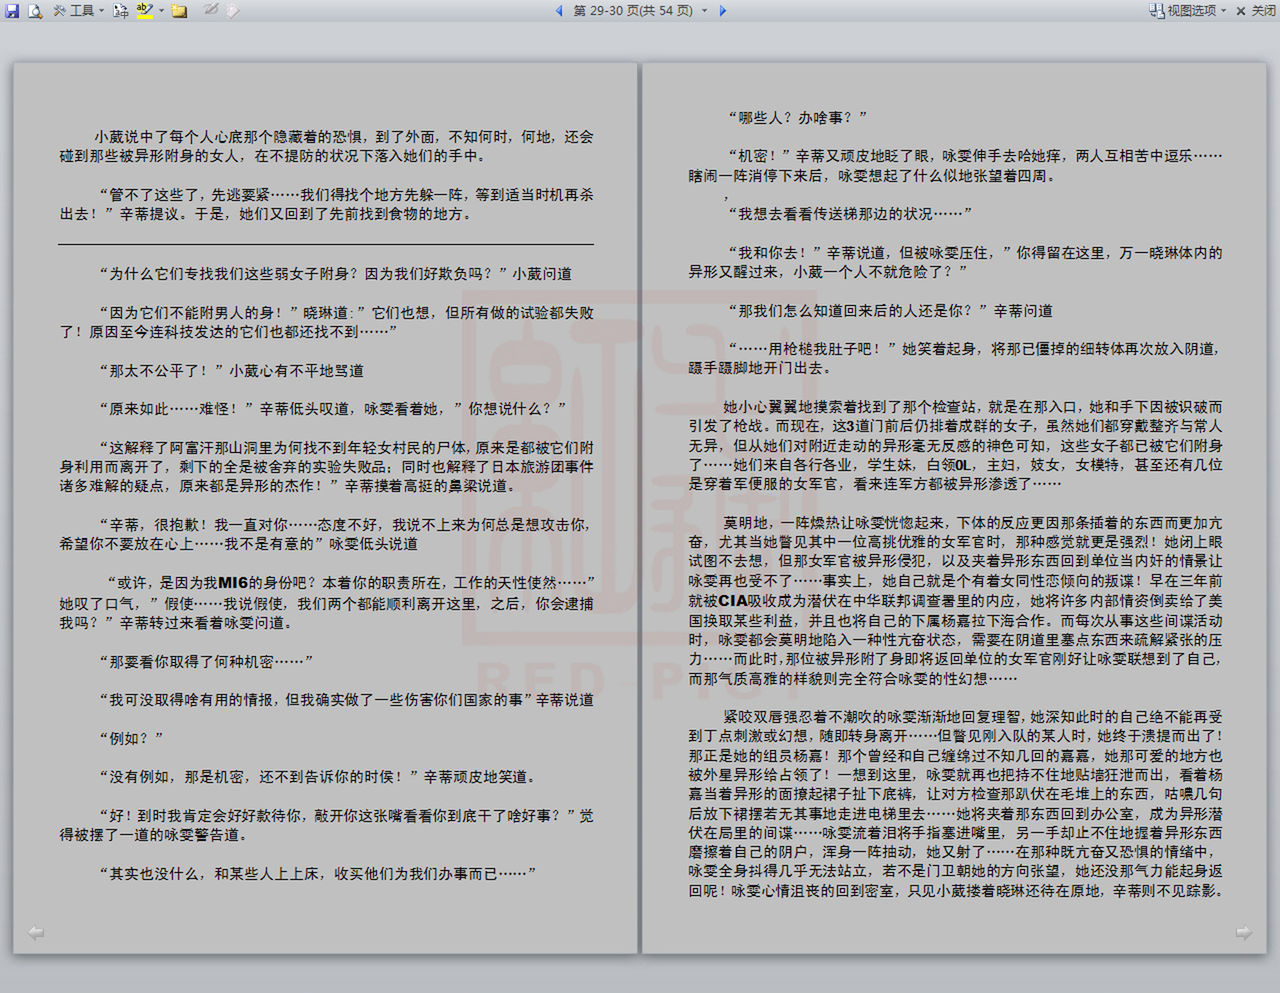The width and height of the screenshot is (1280, 993).
Task: Click the grayed-out ink pen icon
Action: (x=211, y=10)
